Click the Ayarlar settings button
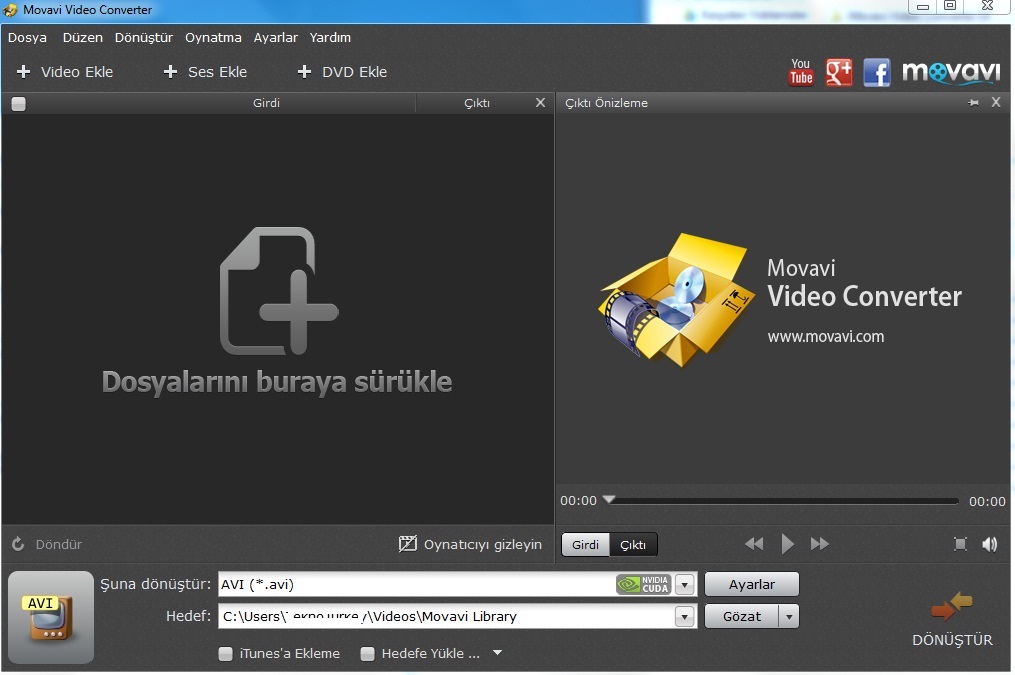The height and width of the screenshot is (675, 1015). (x=751, y=584)
